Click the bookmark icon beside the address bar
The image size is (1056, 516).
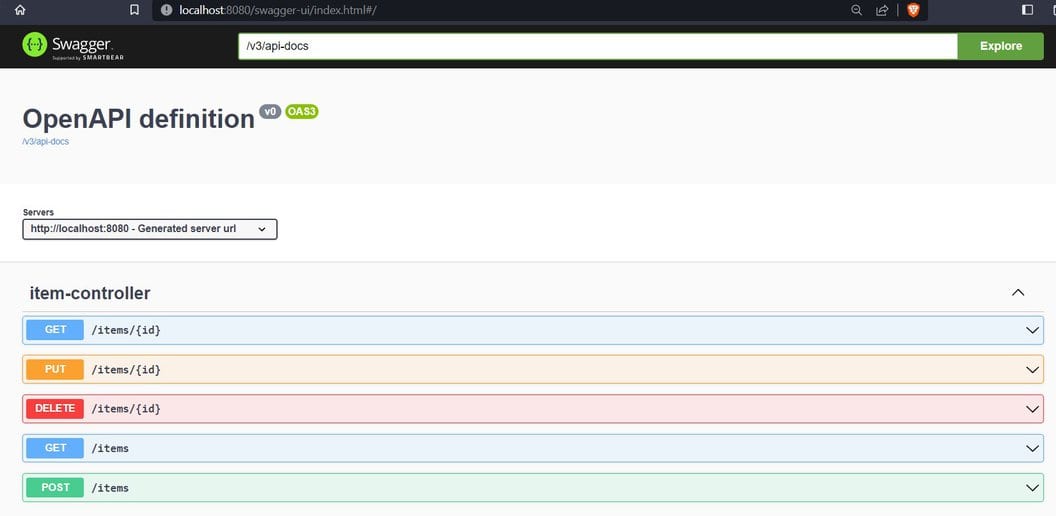pos(135,10)
